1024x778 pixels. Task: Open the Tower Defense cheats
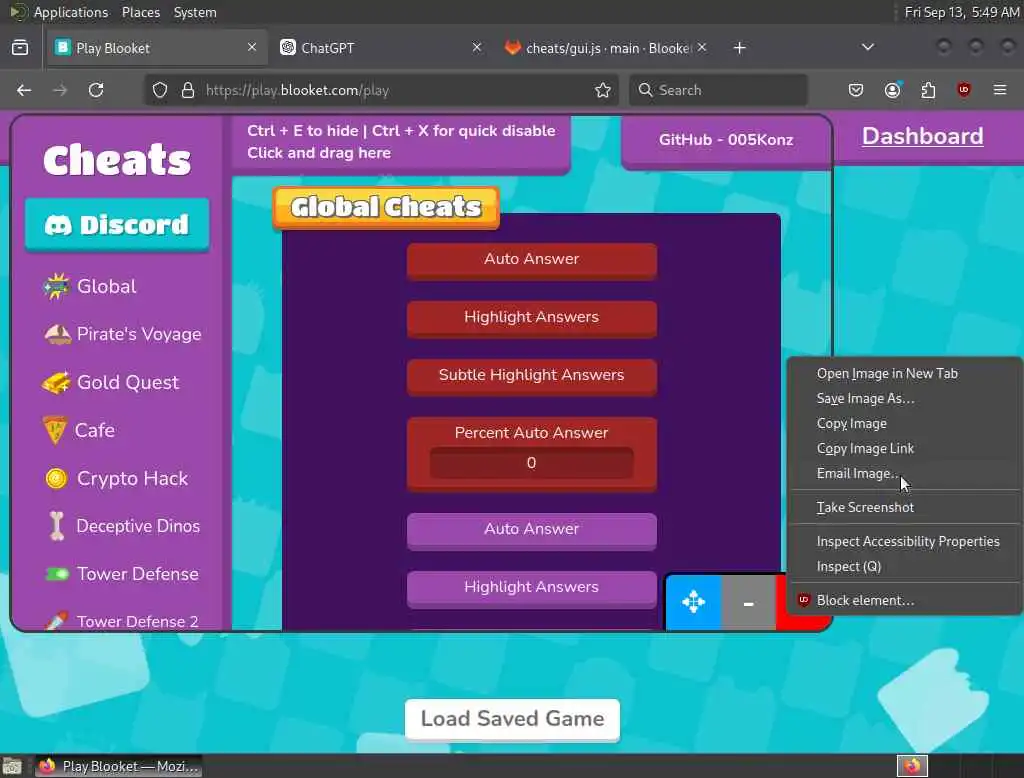(121, 574)
